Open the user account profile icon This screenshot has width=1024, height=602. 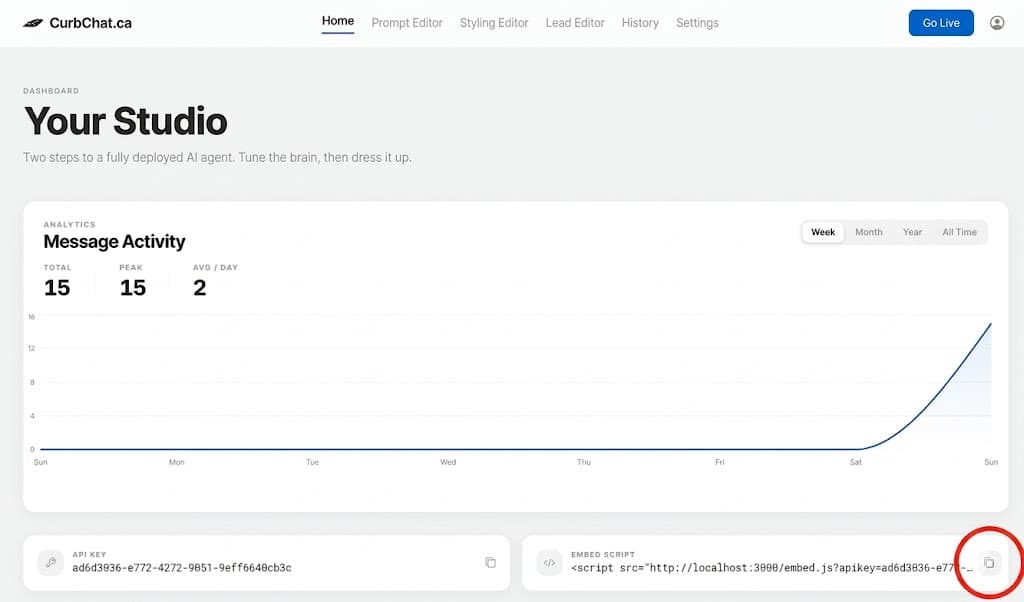pos(996,22)
